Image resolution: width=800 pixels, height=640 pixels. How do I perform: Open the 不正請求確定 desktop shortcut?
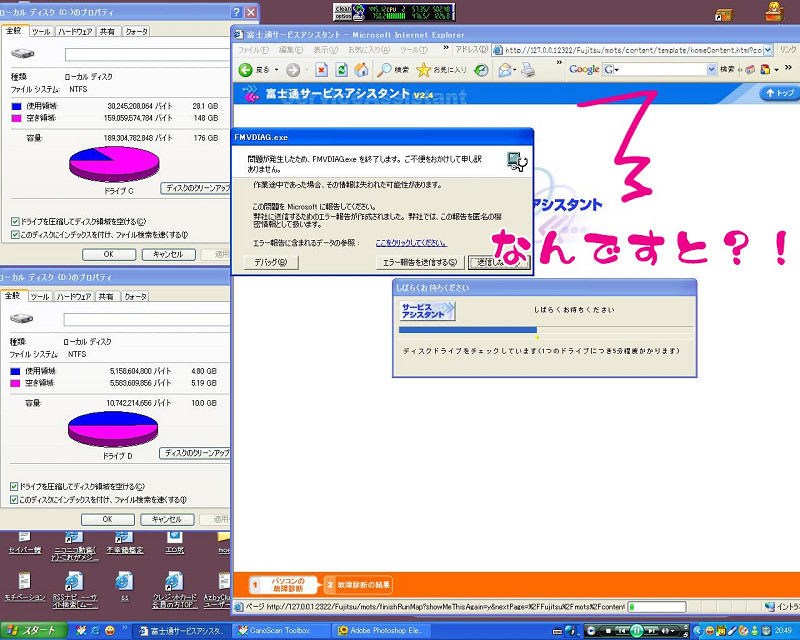coord(124,543)
